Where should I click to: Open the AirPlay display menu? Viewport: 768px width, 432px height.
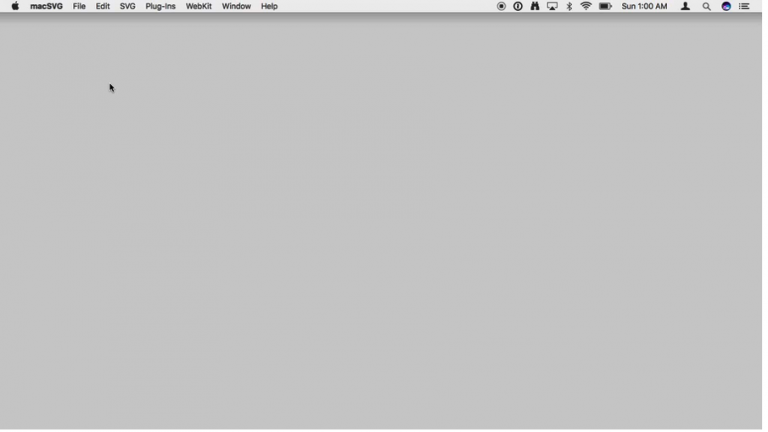point(552,6)
